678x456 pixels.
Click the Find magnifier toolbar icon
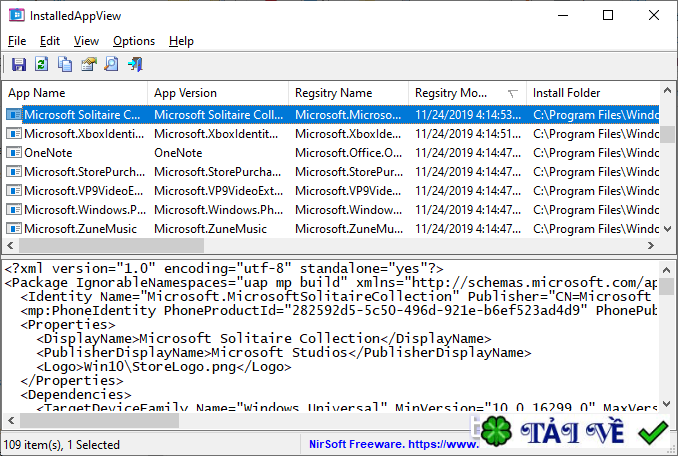(x=112, y=64)
